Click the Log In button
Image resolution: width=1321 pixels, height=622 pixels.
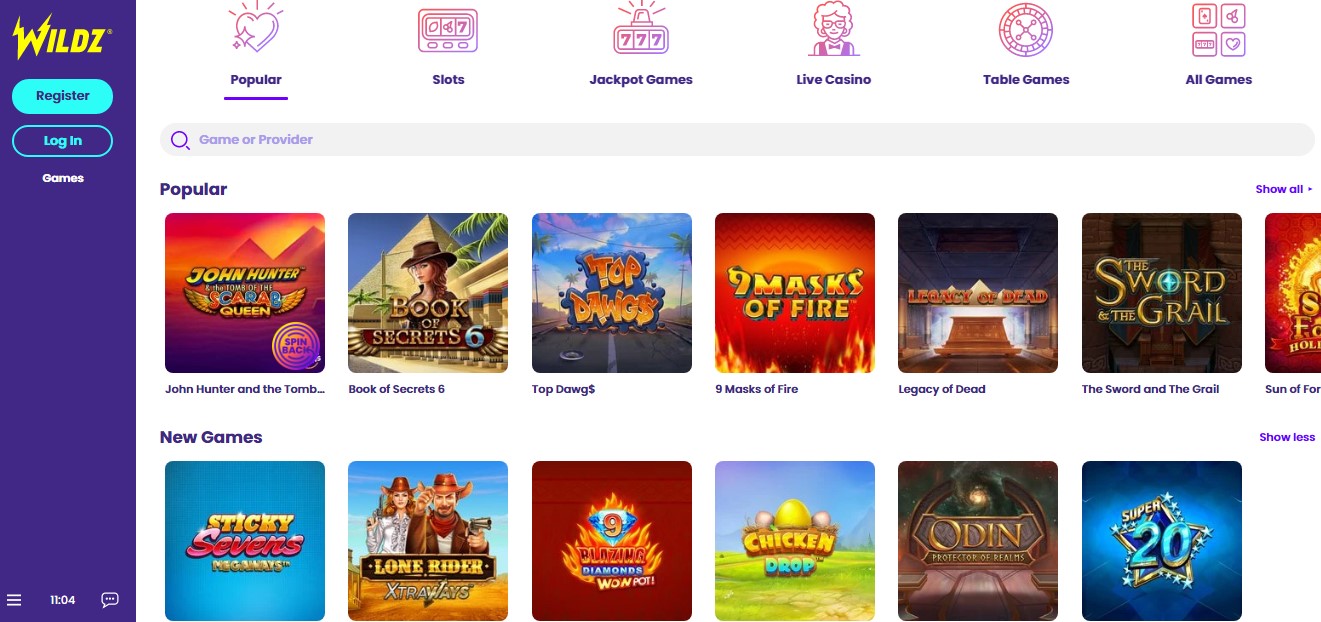[62, 141]
